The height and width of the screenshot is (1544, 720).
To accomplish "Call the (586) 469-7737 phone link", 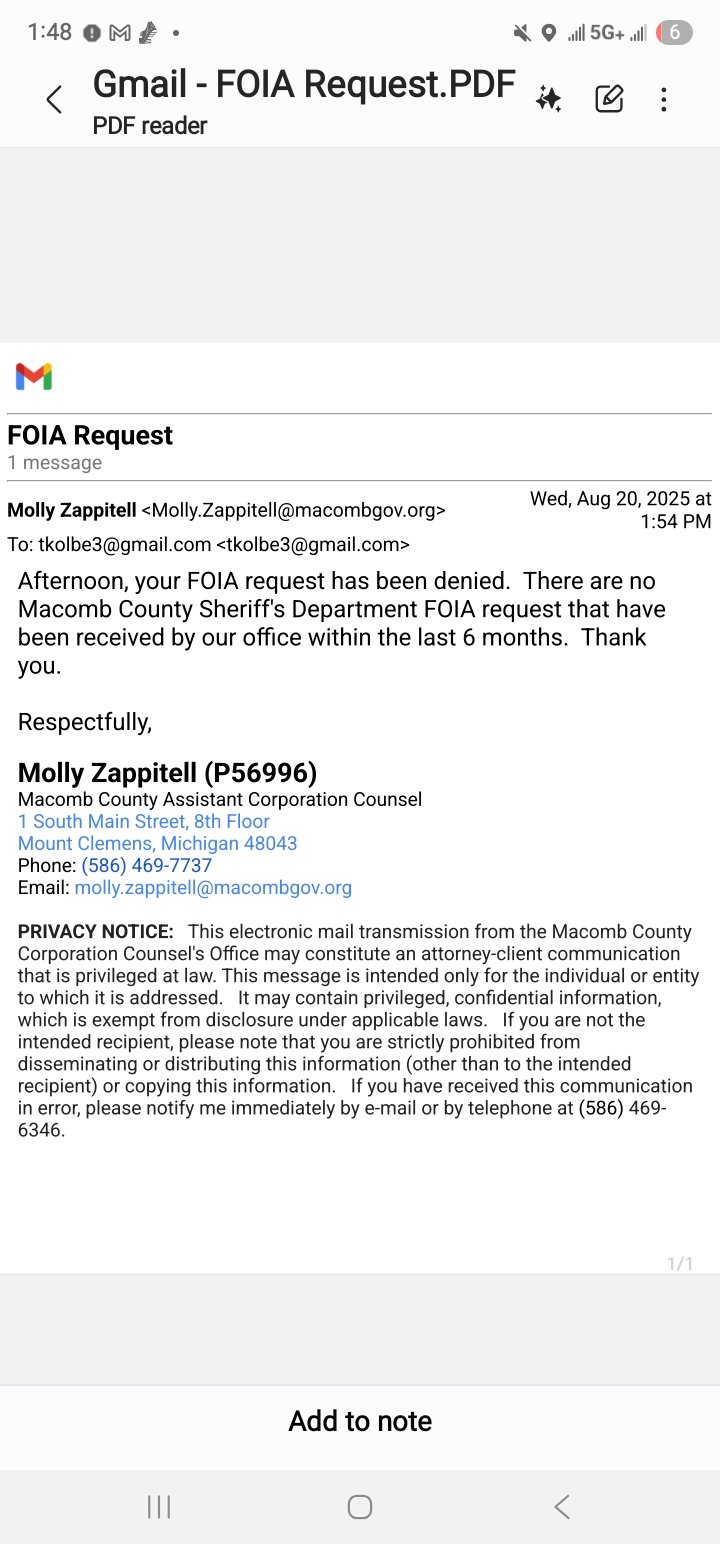I will (147, 865).
